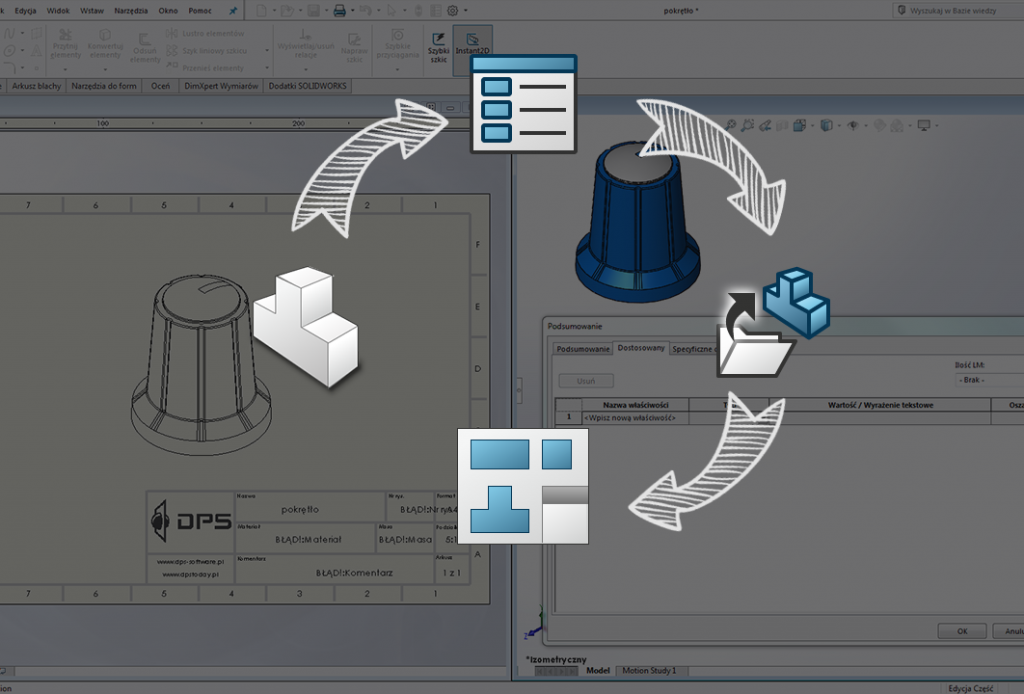Screen dimensions: 1024x694
Task: Click the Print icon in the toolbar
Action: click(x=339, y=10)
